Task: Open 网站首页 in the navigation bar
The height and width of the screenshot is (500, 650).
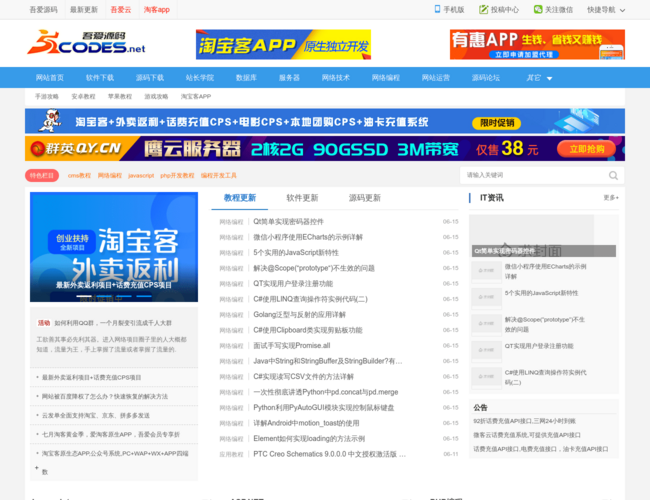Action: pyautogui.click(x=50, y=78)
